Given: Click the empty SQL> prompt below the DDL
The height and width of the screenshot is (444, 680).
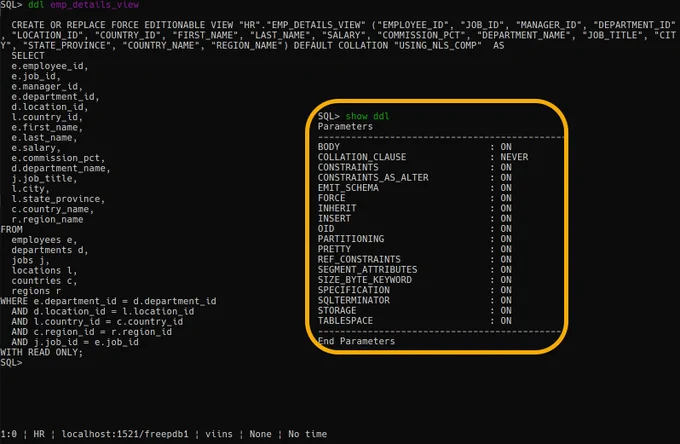Looking at the screenshot, I should tap(11, 362).
